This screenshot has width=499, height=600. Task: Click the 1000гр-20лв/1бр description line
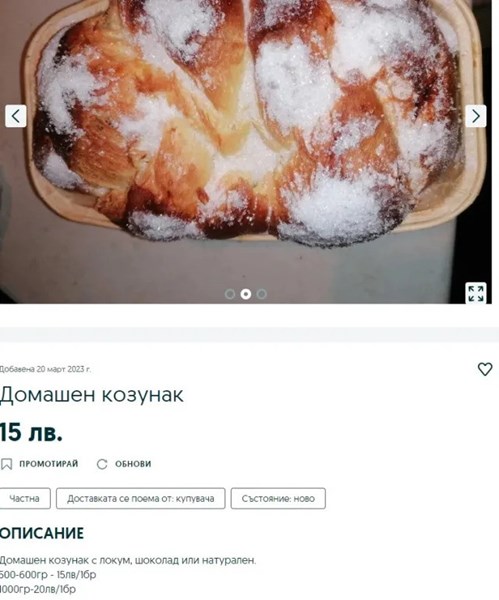(x=38, y=589)
